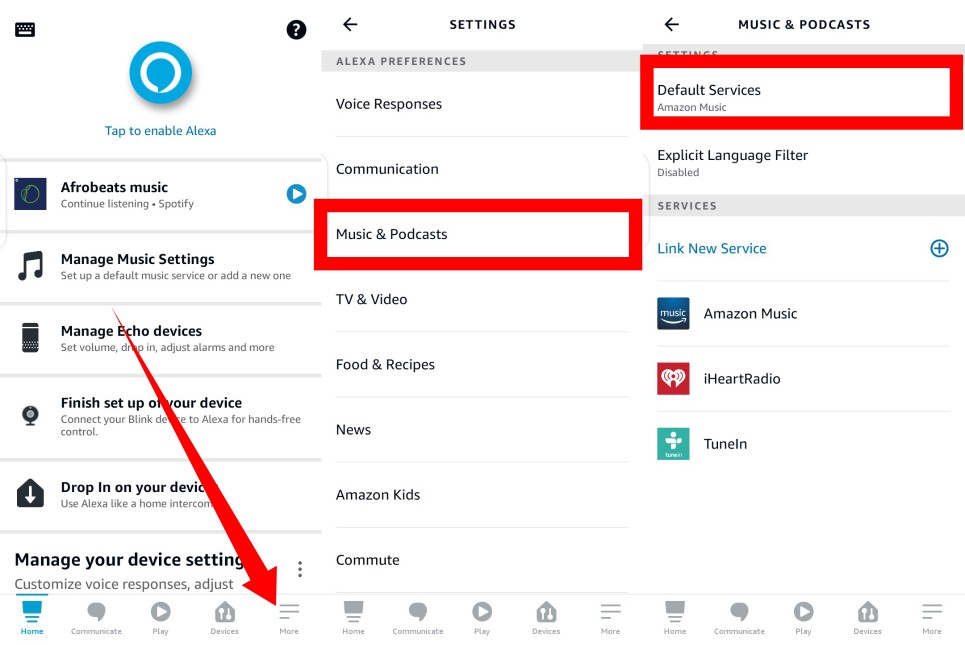Image resolution: width=965 pixels, height=645 pixels.
Task: Tap the TuneIn logo icon
Action: tap(673, 444)
